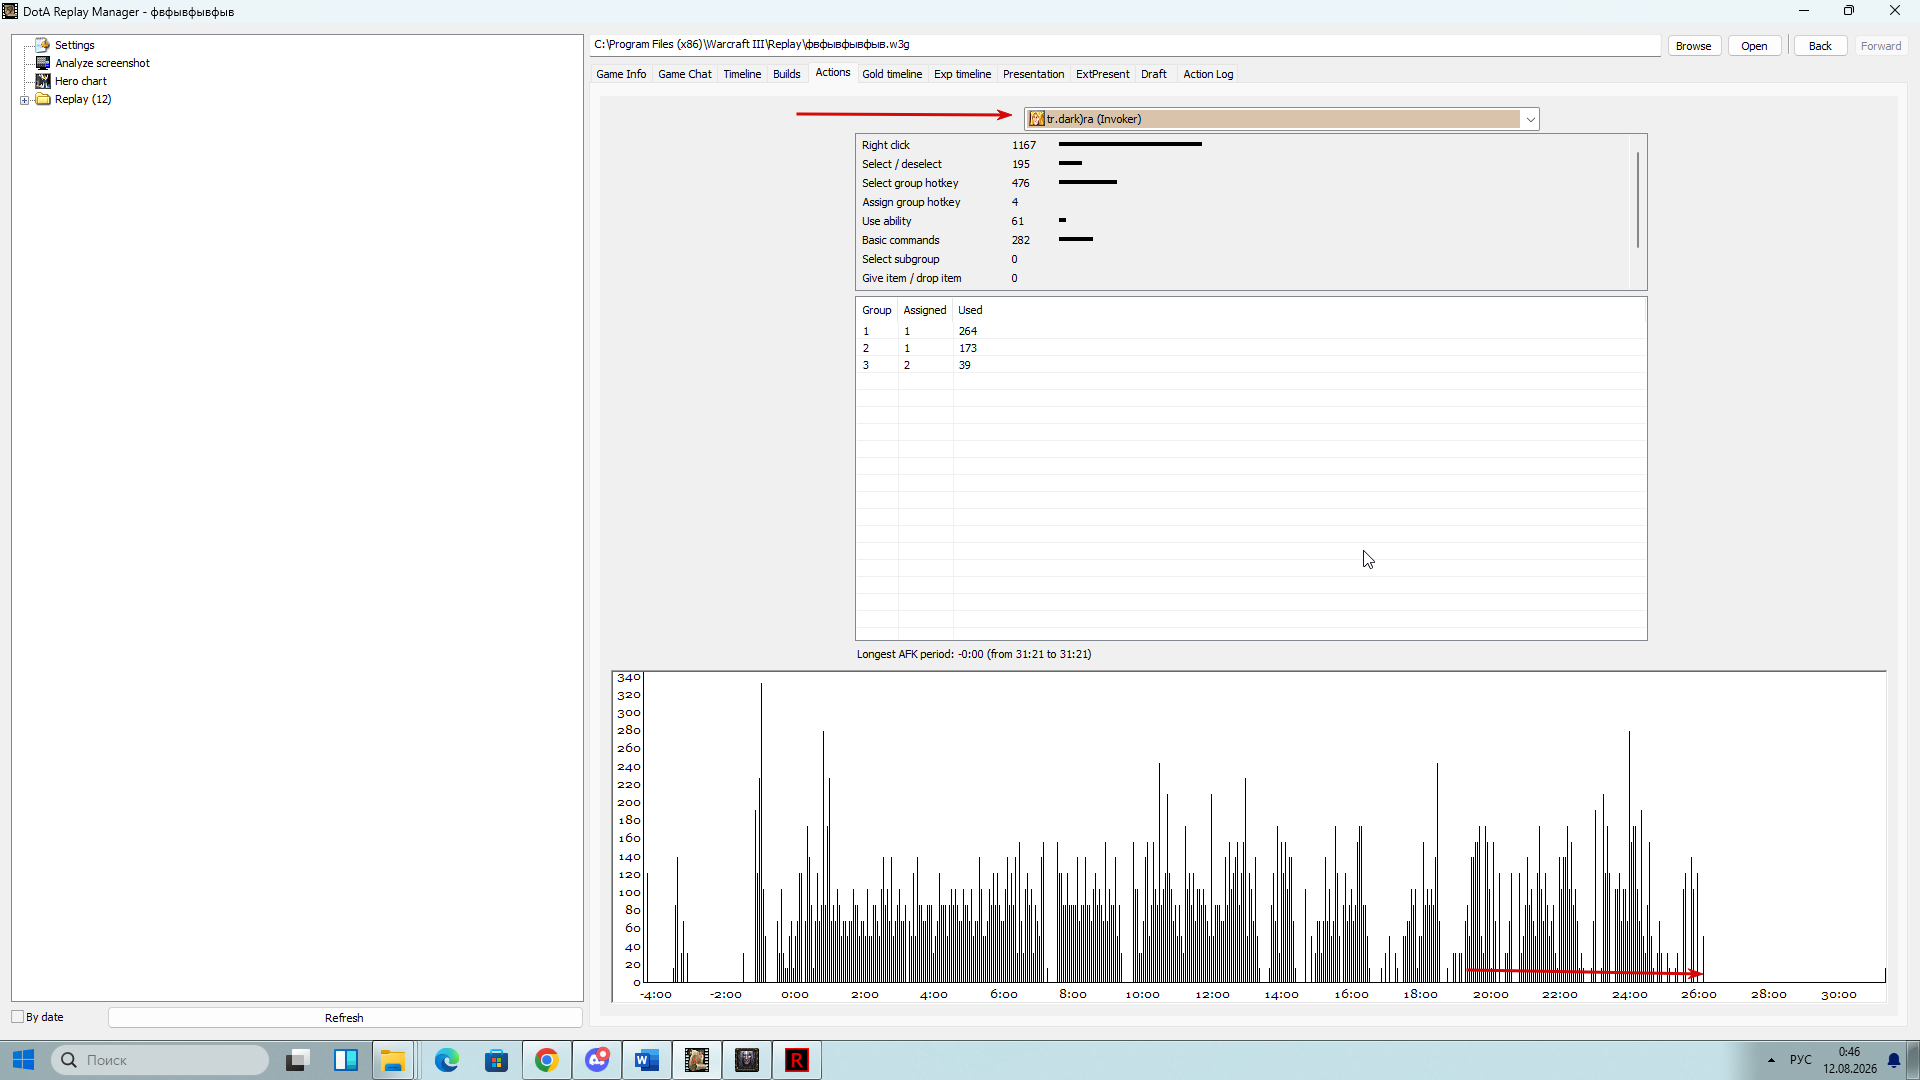1920x1080 pixels.
Task: Click the replay file path field
Action: 1125,45
